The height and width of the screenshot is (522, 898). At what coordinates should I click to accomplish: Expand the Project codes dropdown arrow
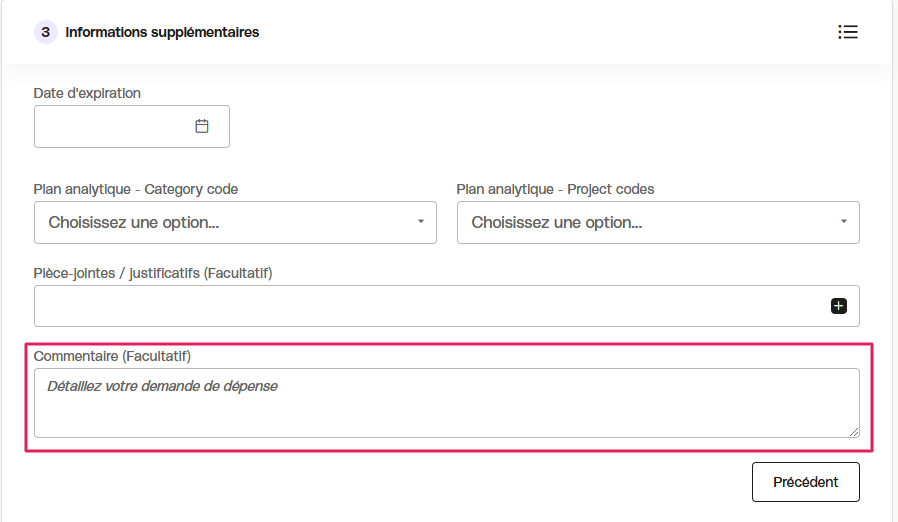pos(844,222)
